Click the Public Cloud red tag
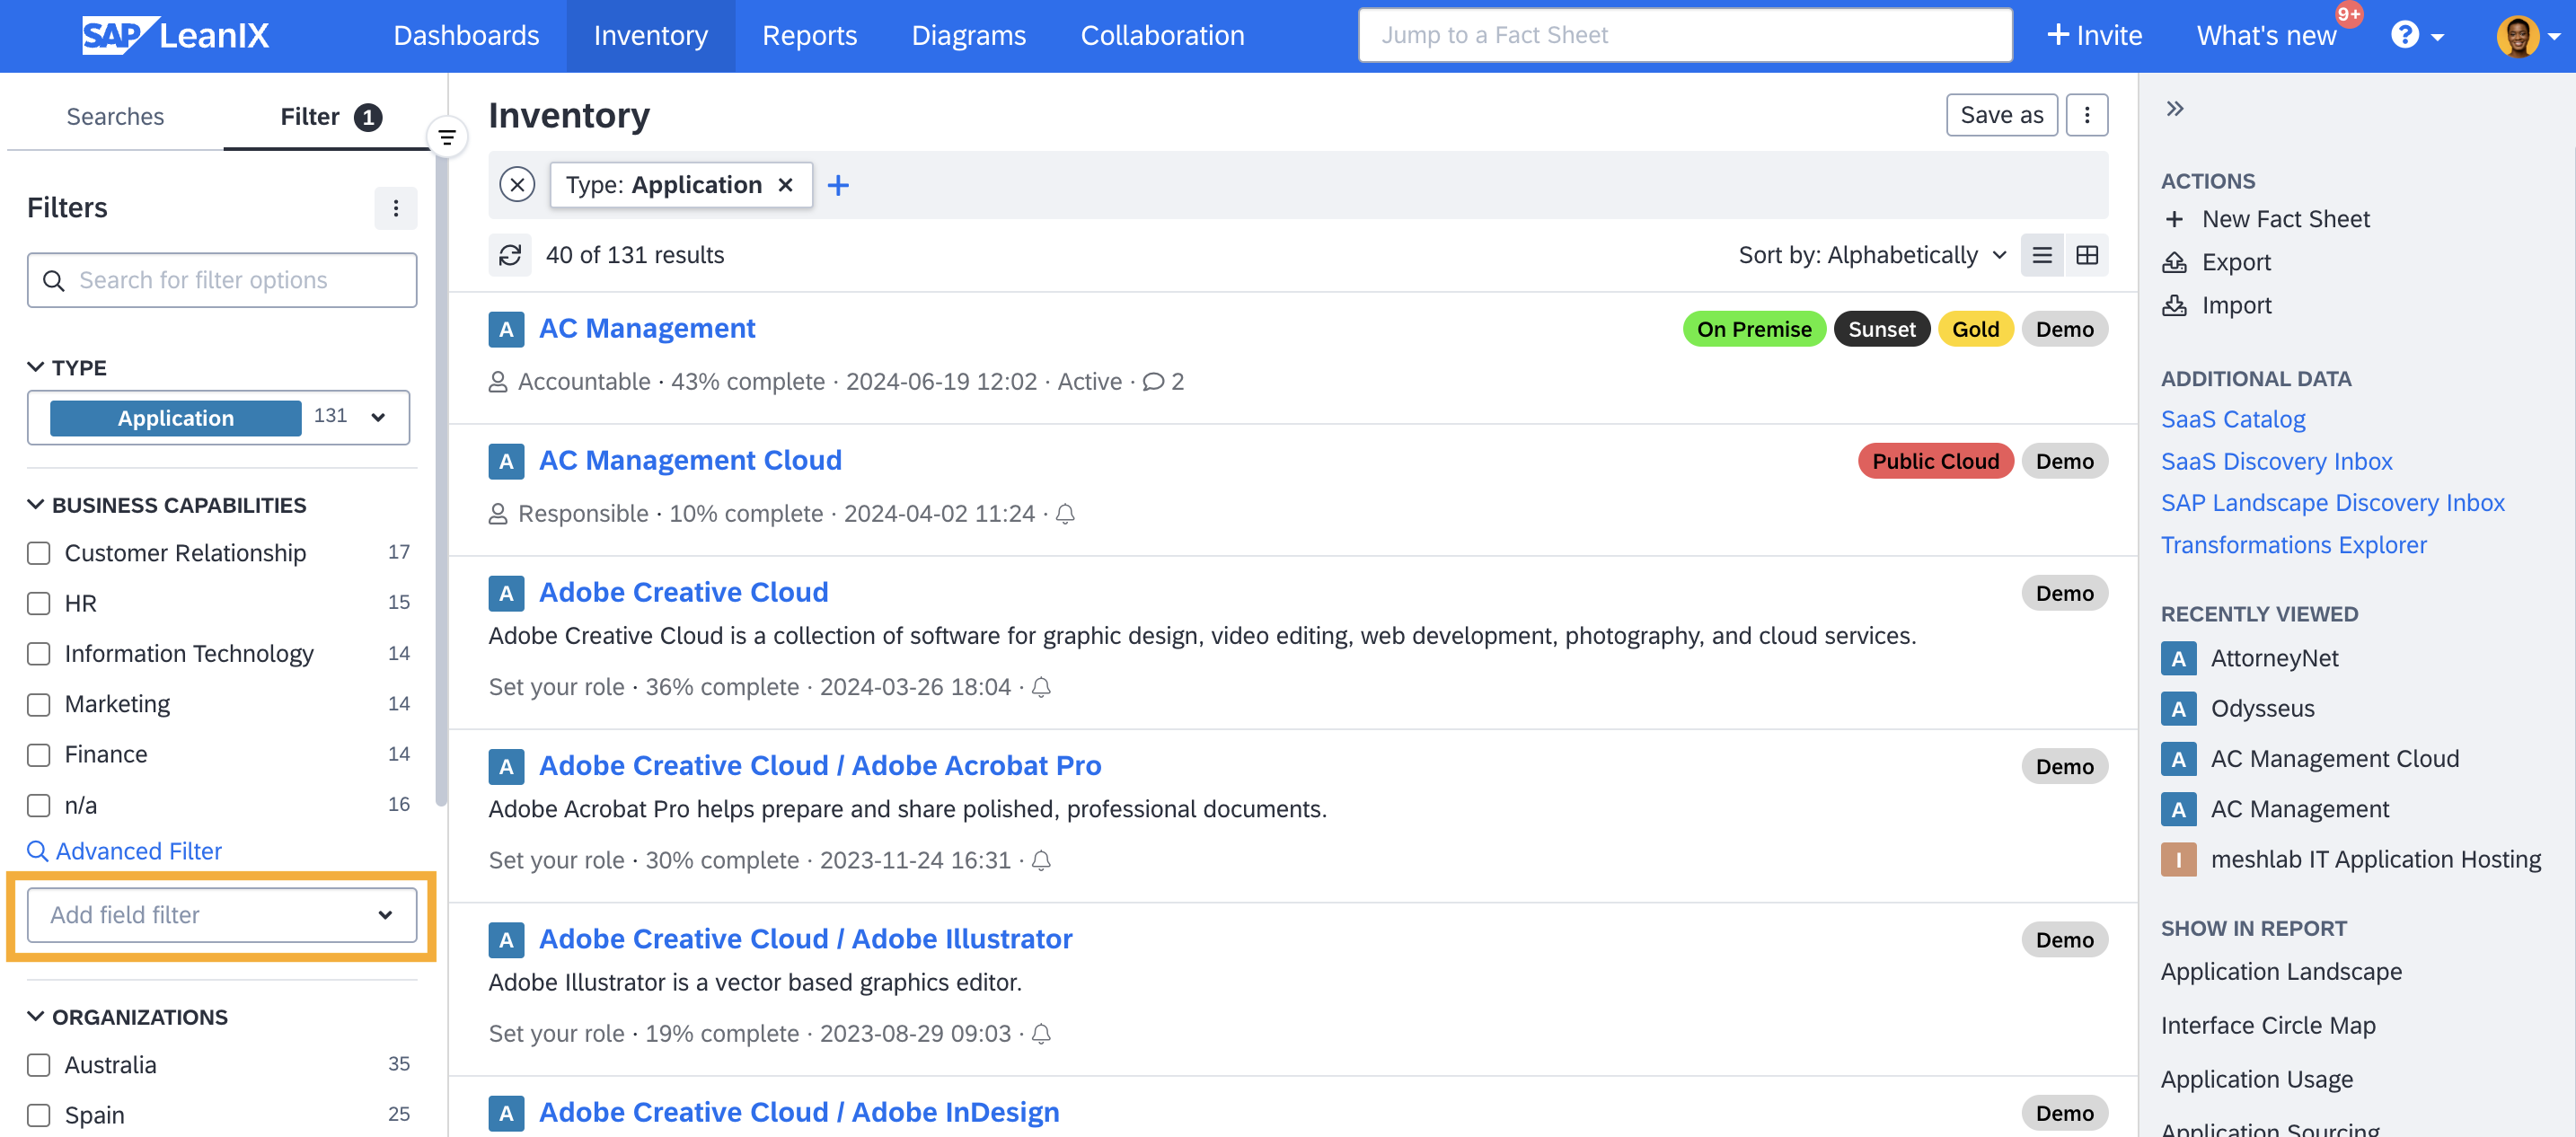The height and width of the screenshot is (1137, 2576). [1935, 461]
